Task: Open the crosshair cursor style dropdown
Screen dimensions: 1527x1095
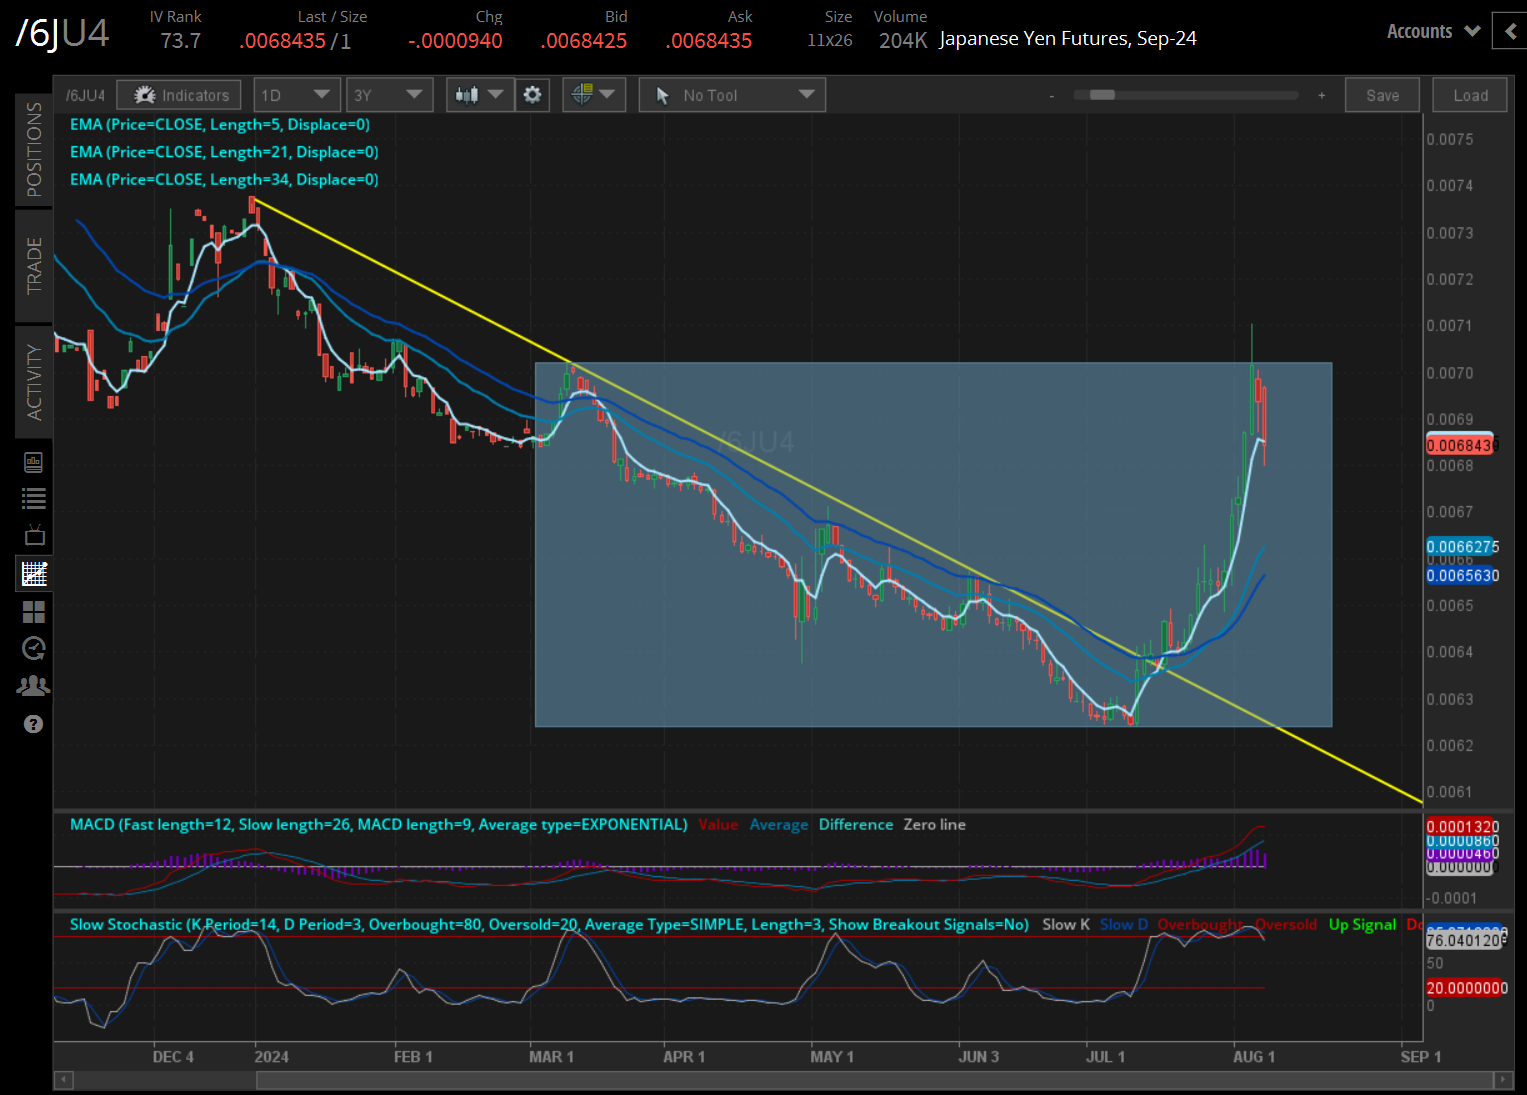Action: click(594, 95)
